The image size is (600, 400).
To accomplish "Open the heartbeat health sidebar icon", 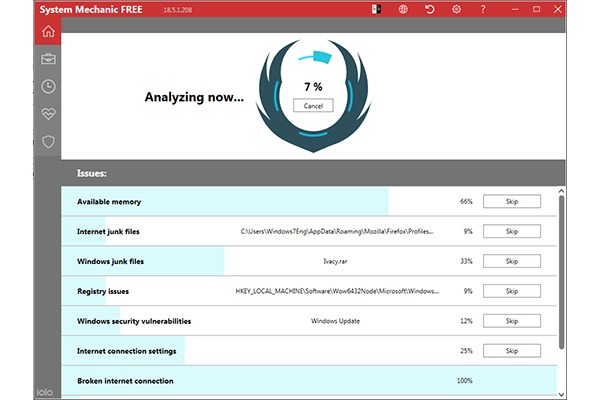I will tap(48, 114).
